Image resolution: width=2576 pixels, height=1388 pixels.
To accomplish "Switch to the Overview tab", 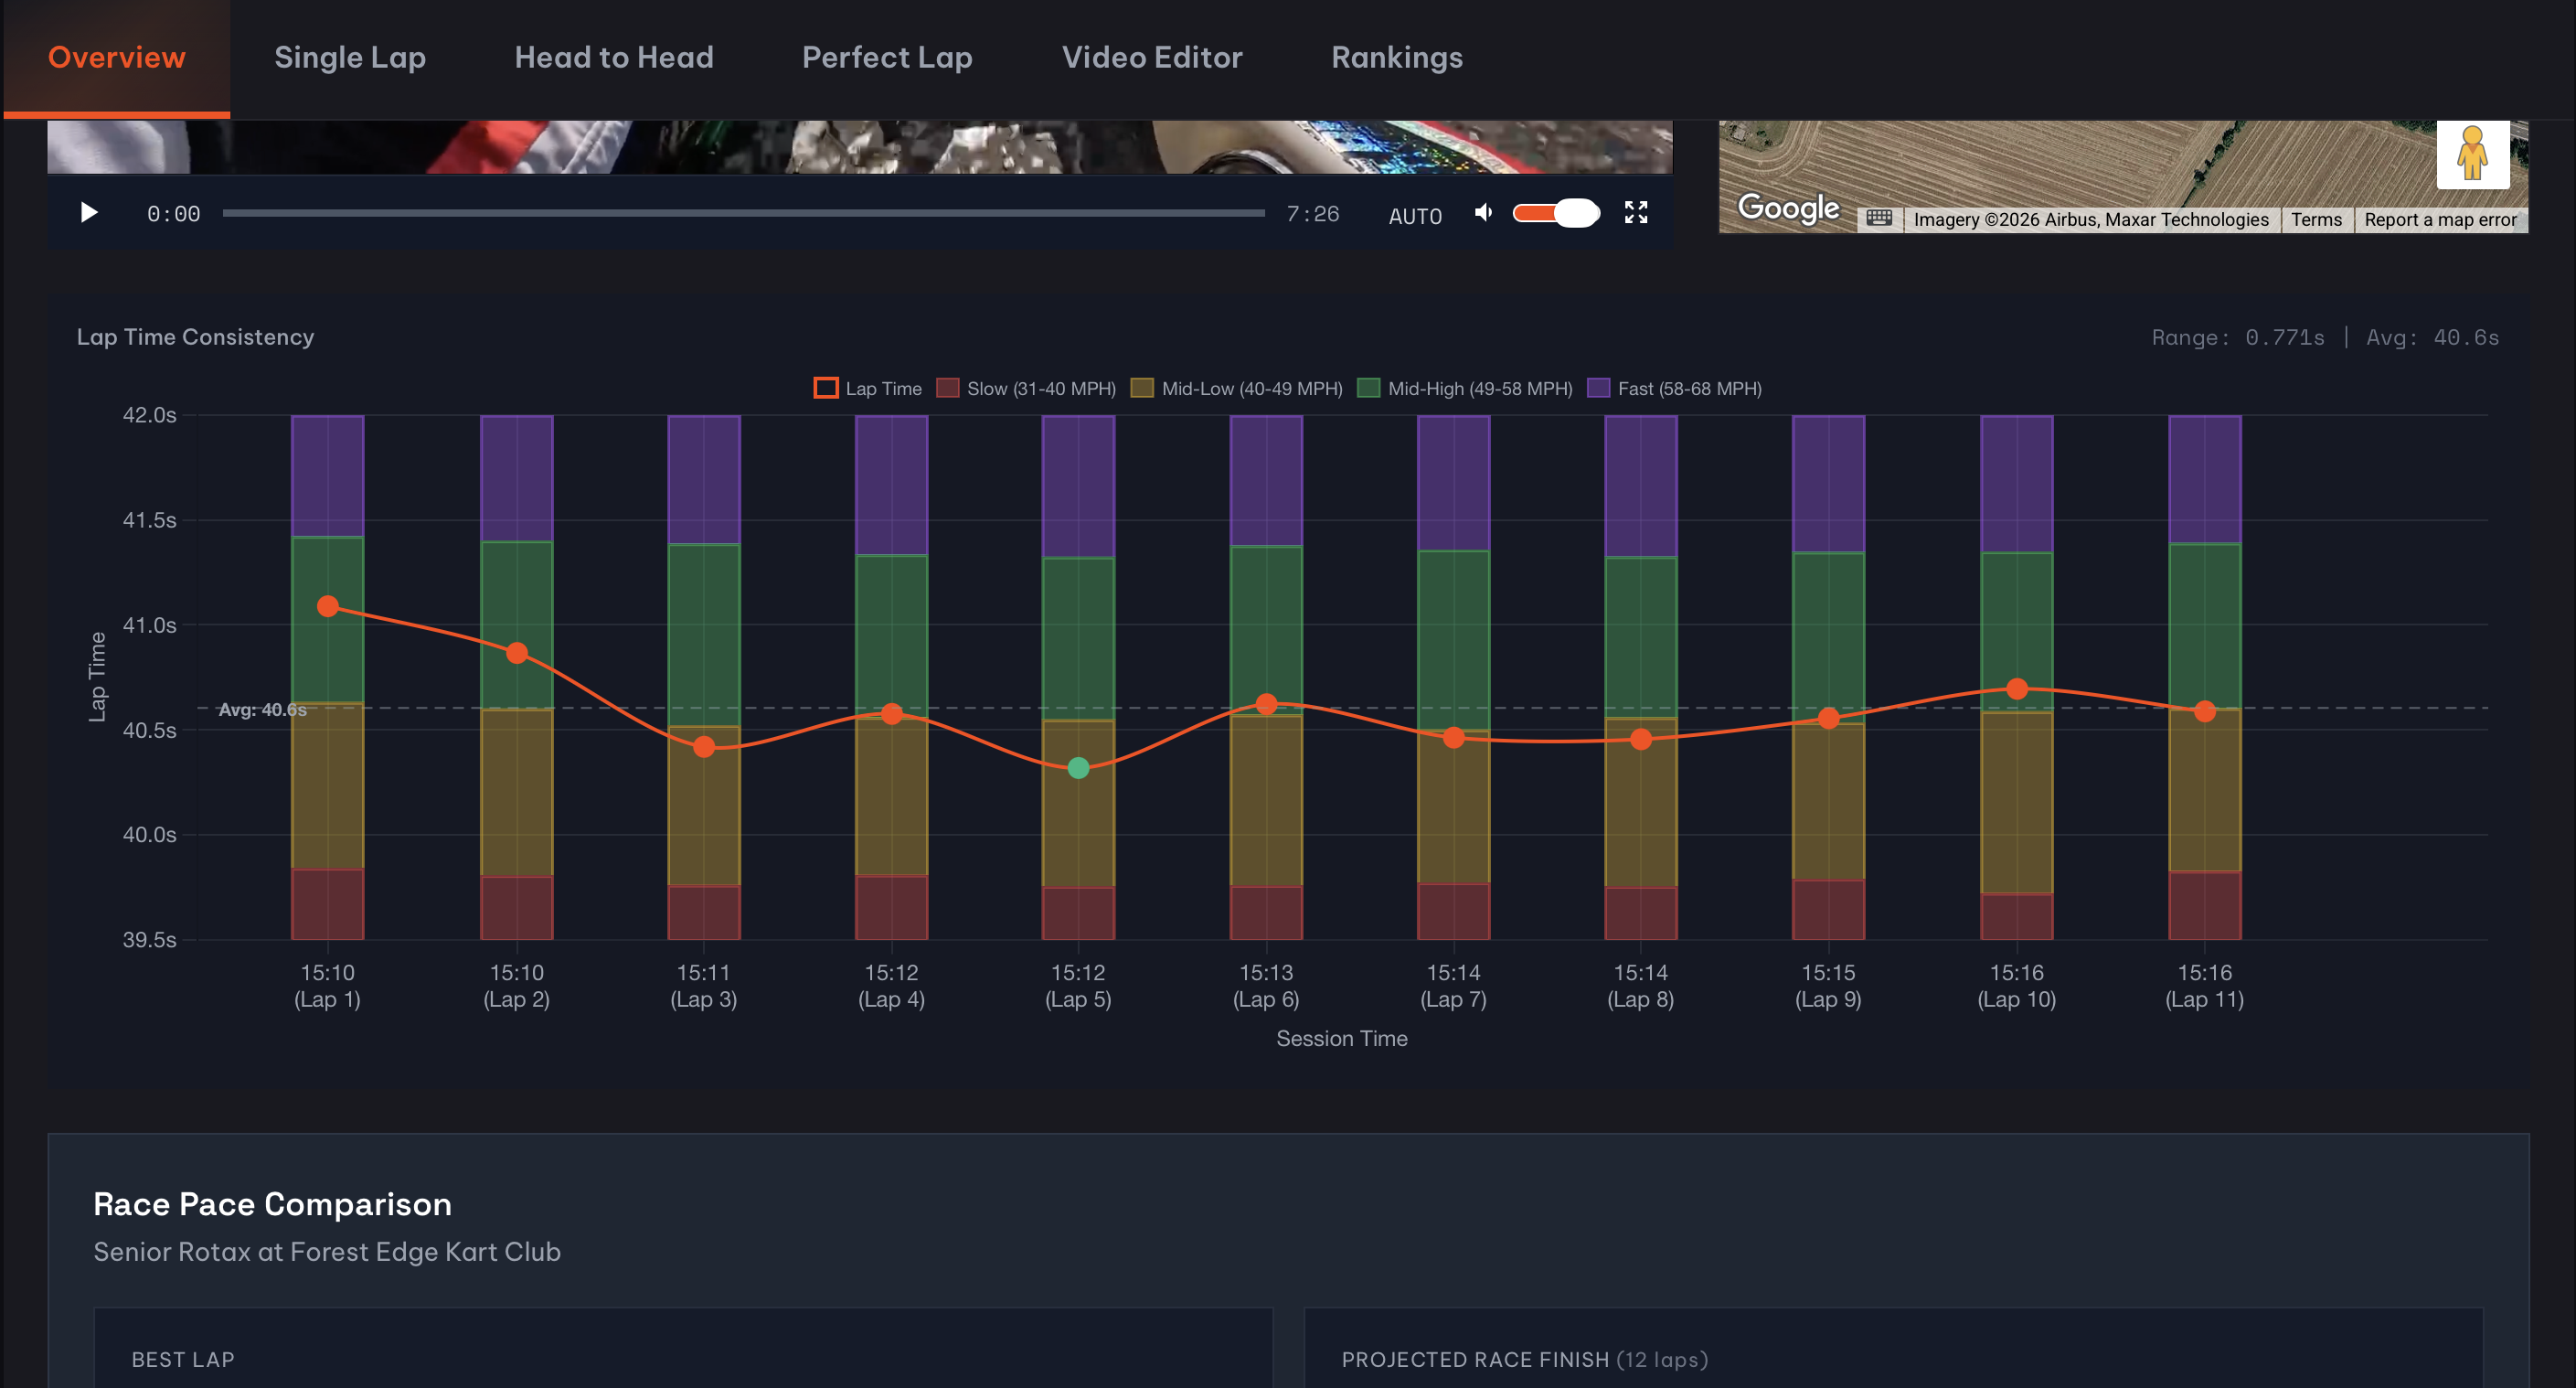I will [117, 58].
